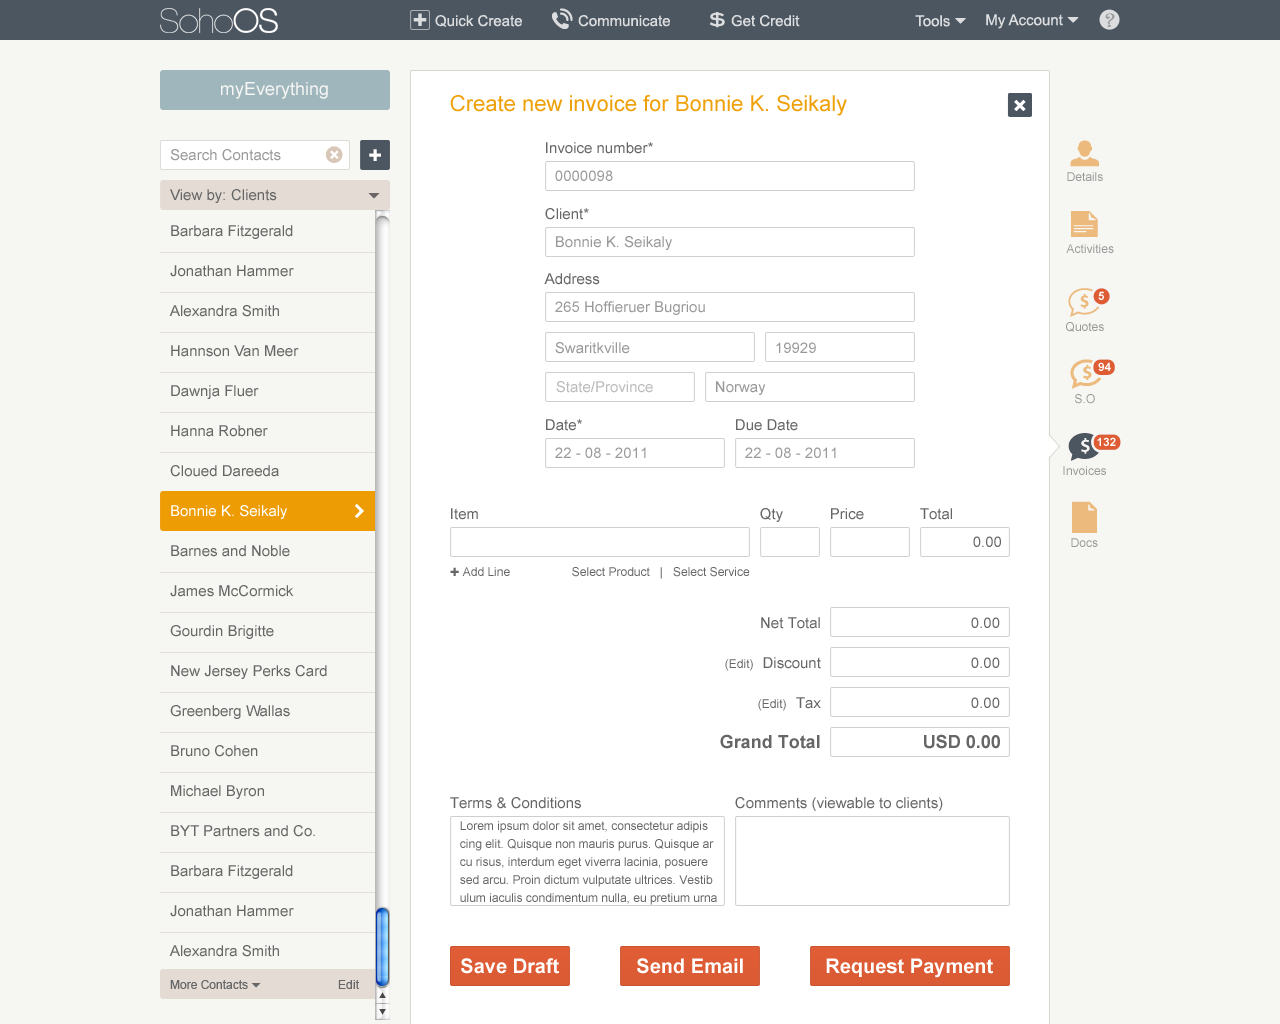Click the country field Norway
1280x1024 pixels.
(810, 387)
